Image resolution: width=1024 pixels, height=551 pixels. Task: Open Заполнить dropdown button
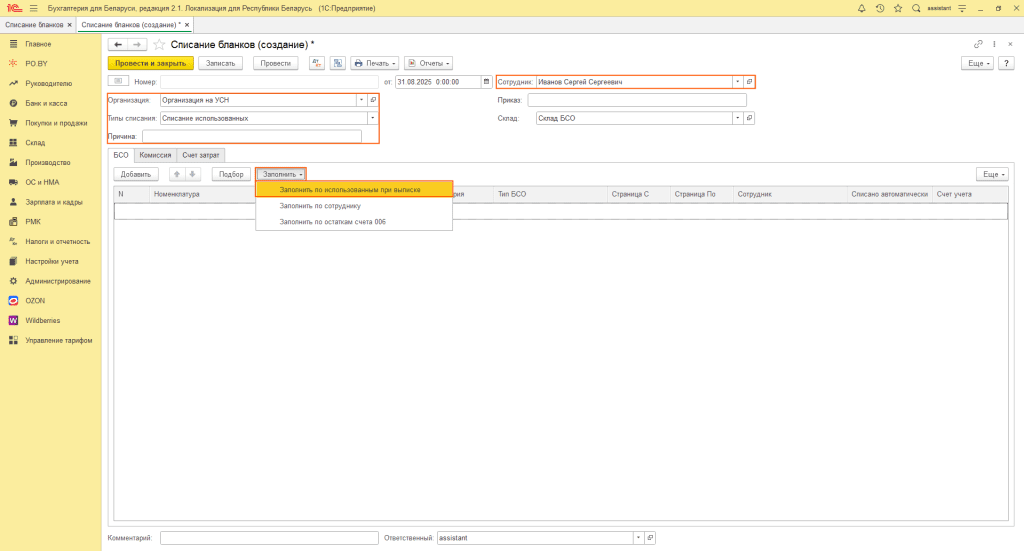[281, 174]
